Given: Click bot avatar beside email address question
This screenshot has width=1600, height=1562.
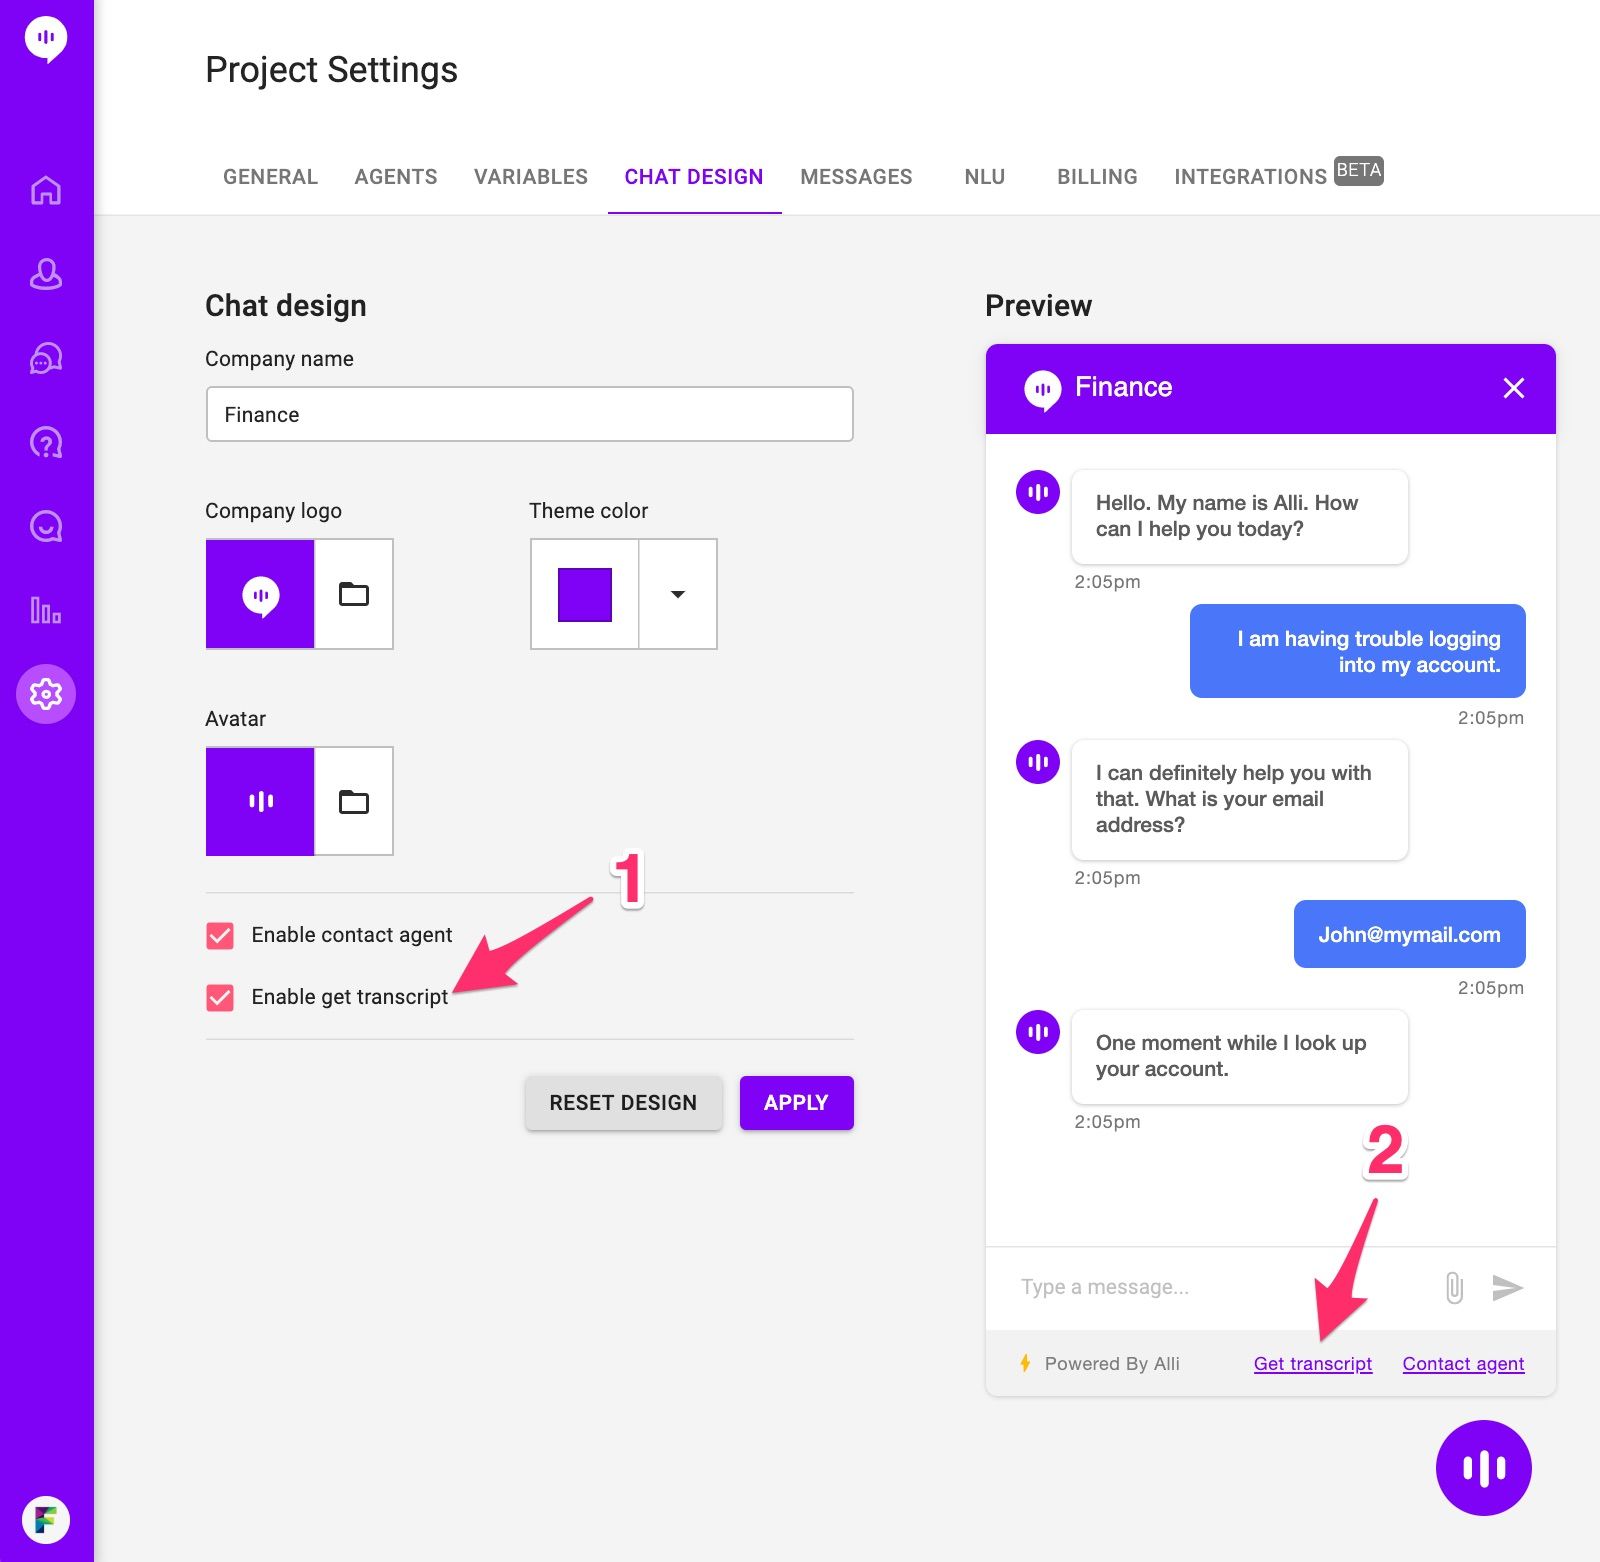Looking at the screenshot, I should tap(1038, 762).
